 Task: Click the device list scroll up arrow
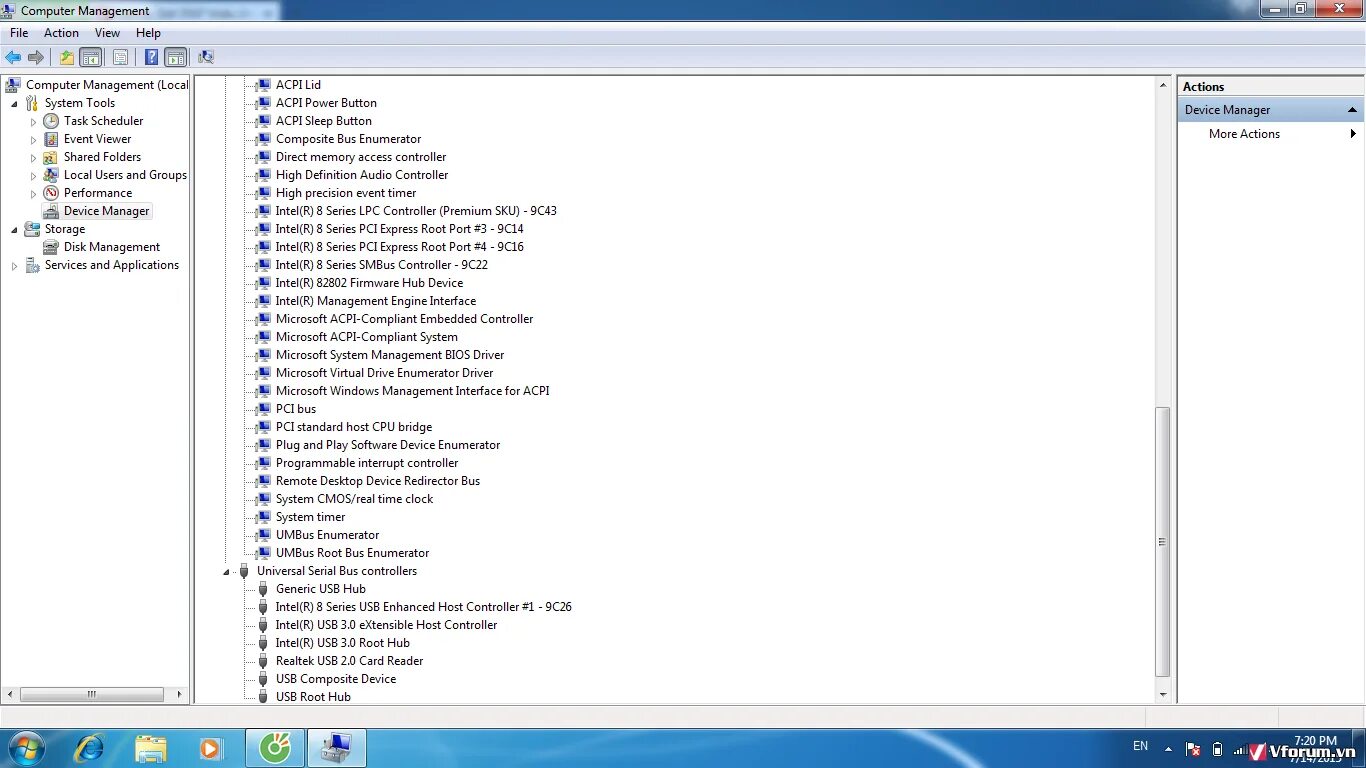pos(1162,83)
